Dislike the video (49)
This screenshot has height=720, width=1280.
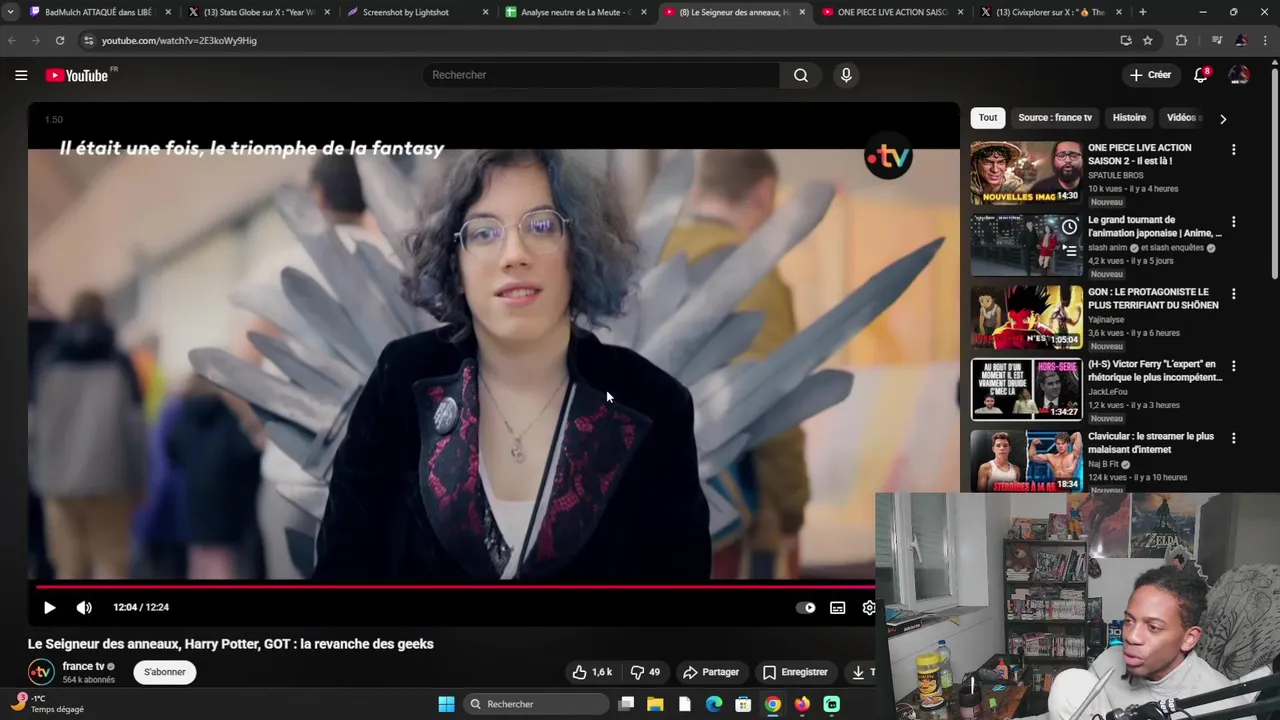point(645,672)
